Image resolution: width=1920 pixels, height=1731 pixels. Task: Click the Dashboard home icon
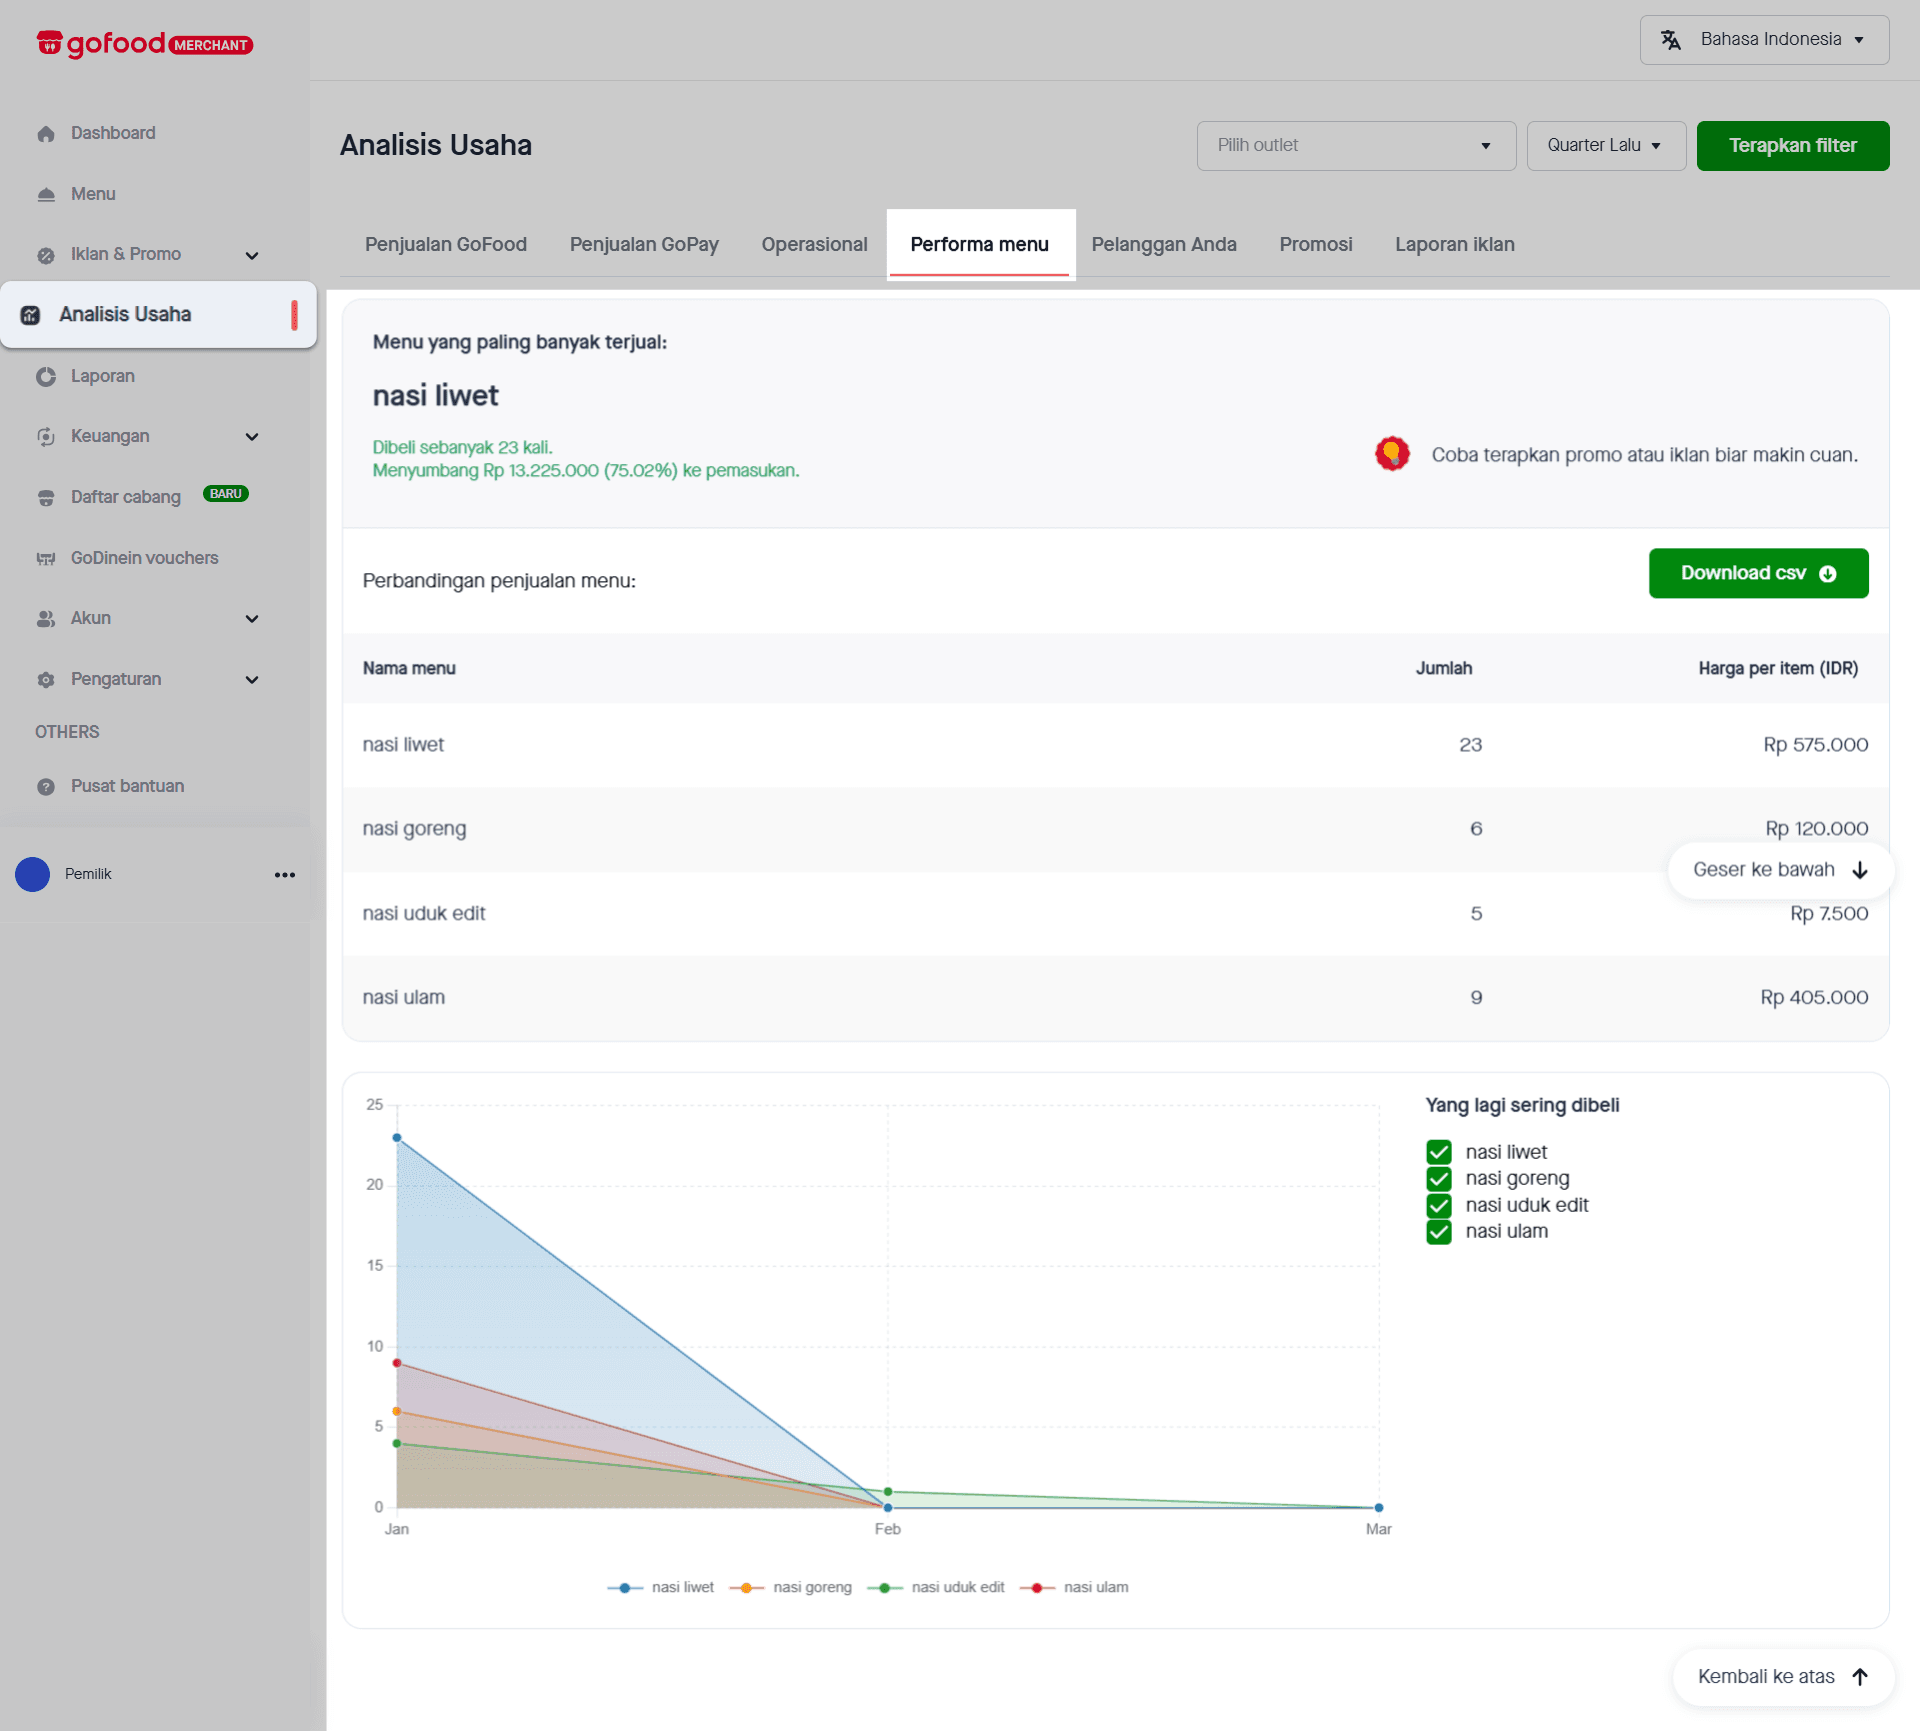pyautogui.click(x=46, y=134)
